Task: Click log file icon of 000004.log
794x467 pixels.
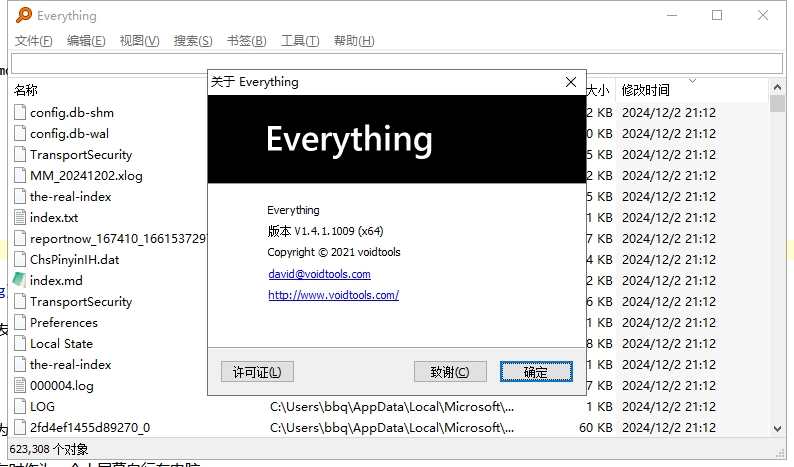Action: (20, 385)
